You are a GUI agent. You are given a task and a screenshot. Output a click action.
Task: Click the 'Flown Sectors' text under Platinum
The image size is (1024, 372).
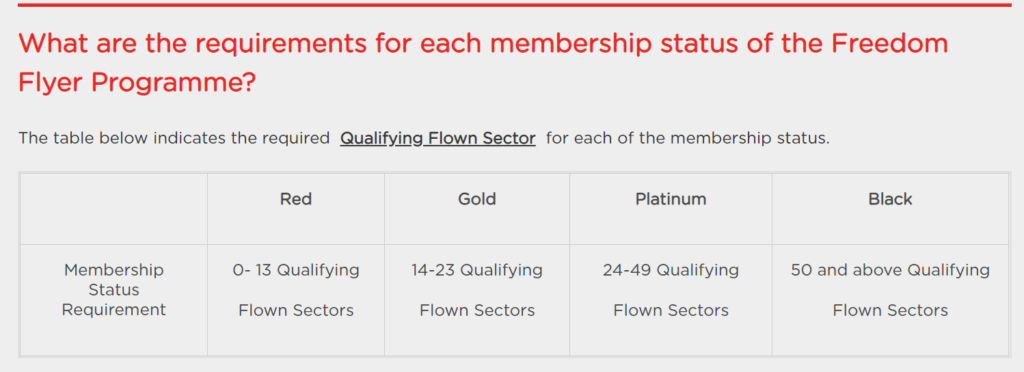coord(671,311)
